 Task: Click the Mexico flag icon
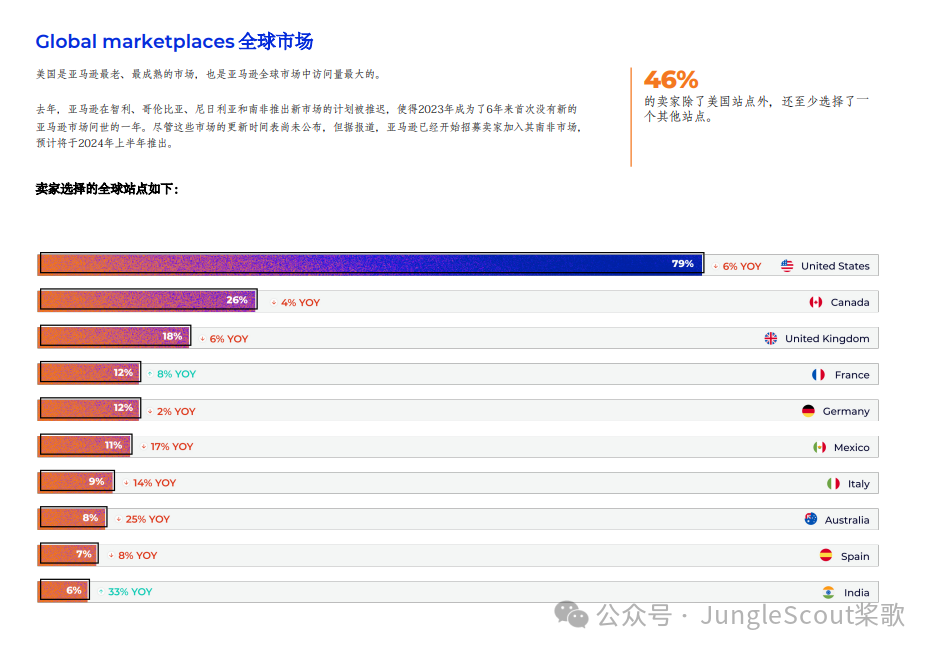click(820, 447)
